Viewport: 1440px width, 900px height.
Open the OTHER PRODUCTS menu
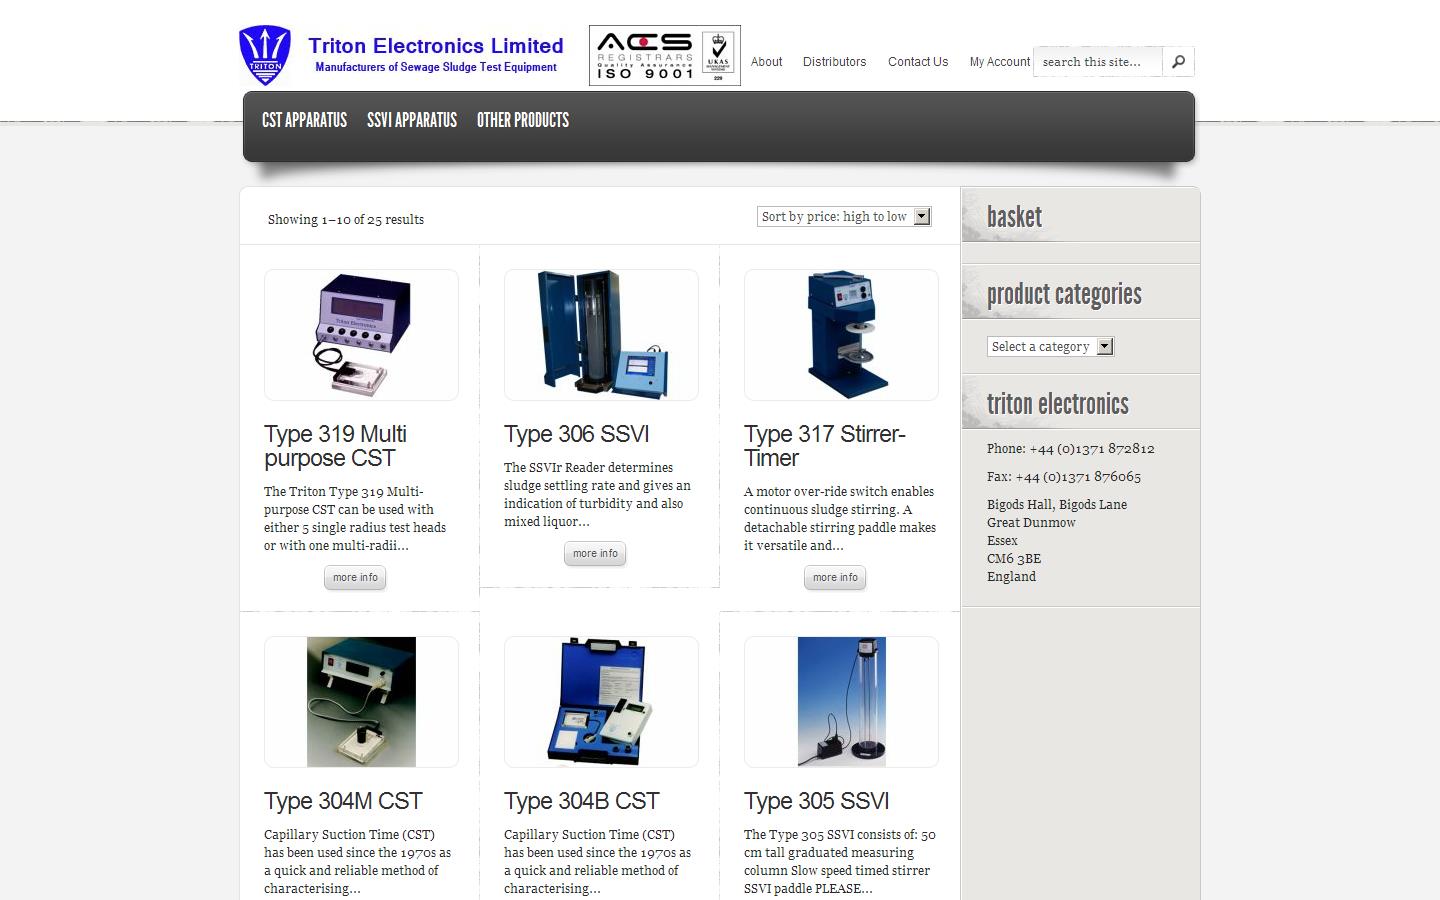point(523,120)
